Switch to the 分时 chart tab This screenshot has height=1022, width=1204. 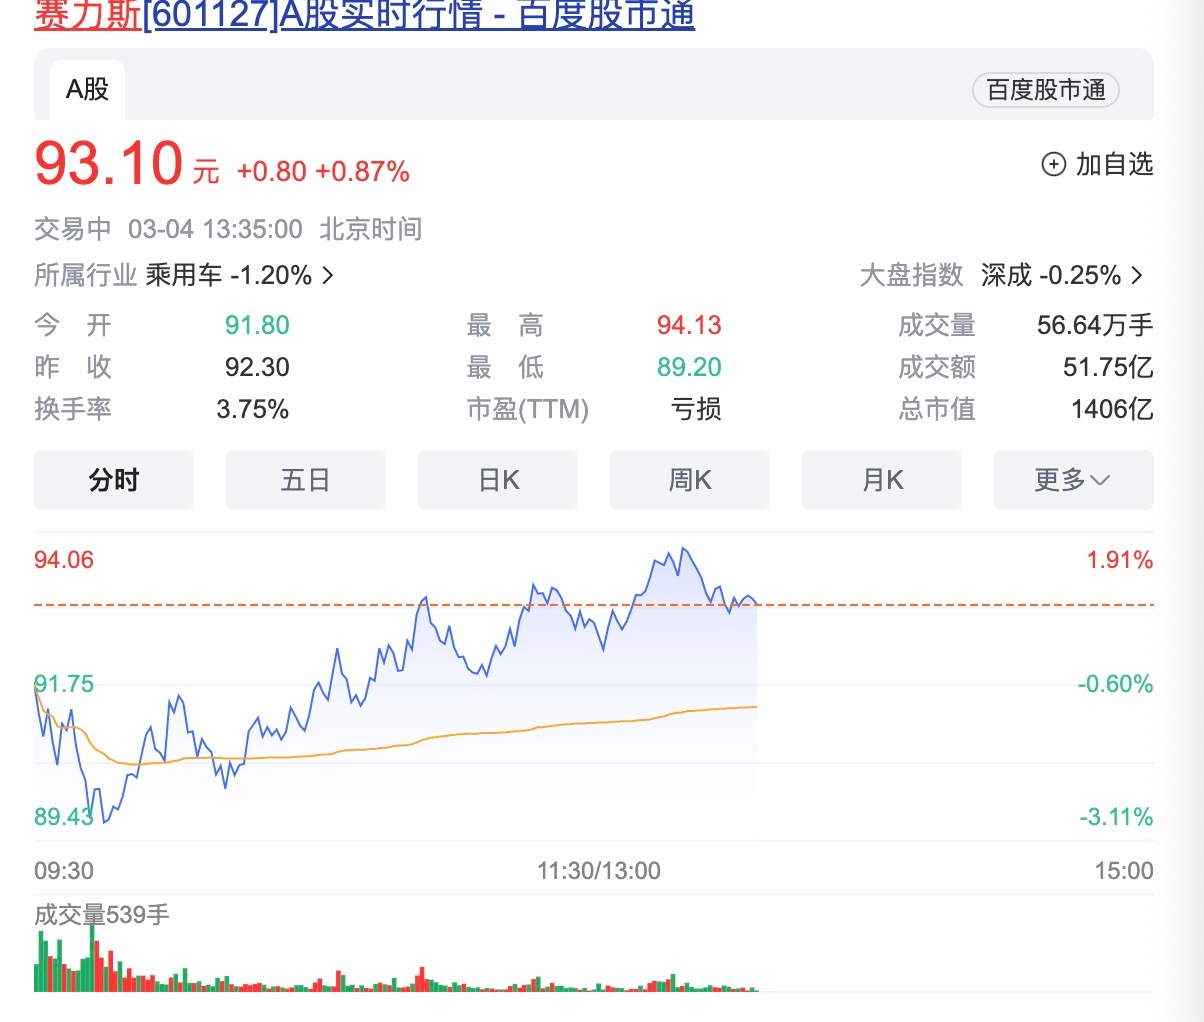[x=114, y=480]
